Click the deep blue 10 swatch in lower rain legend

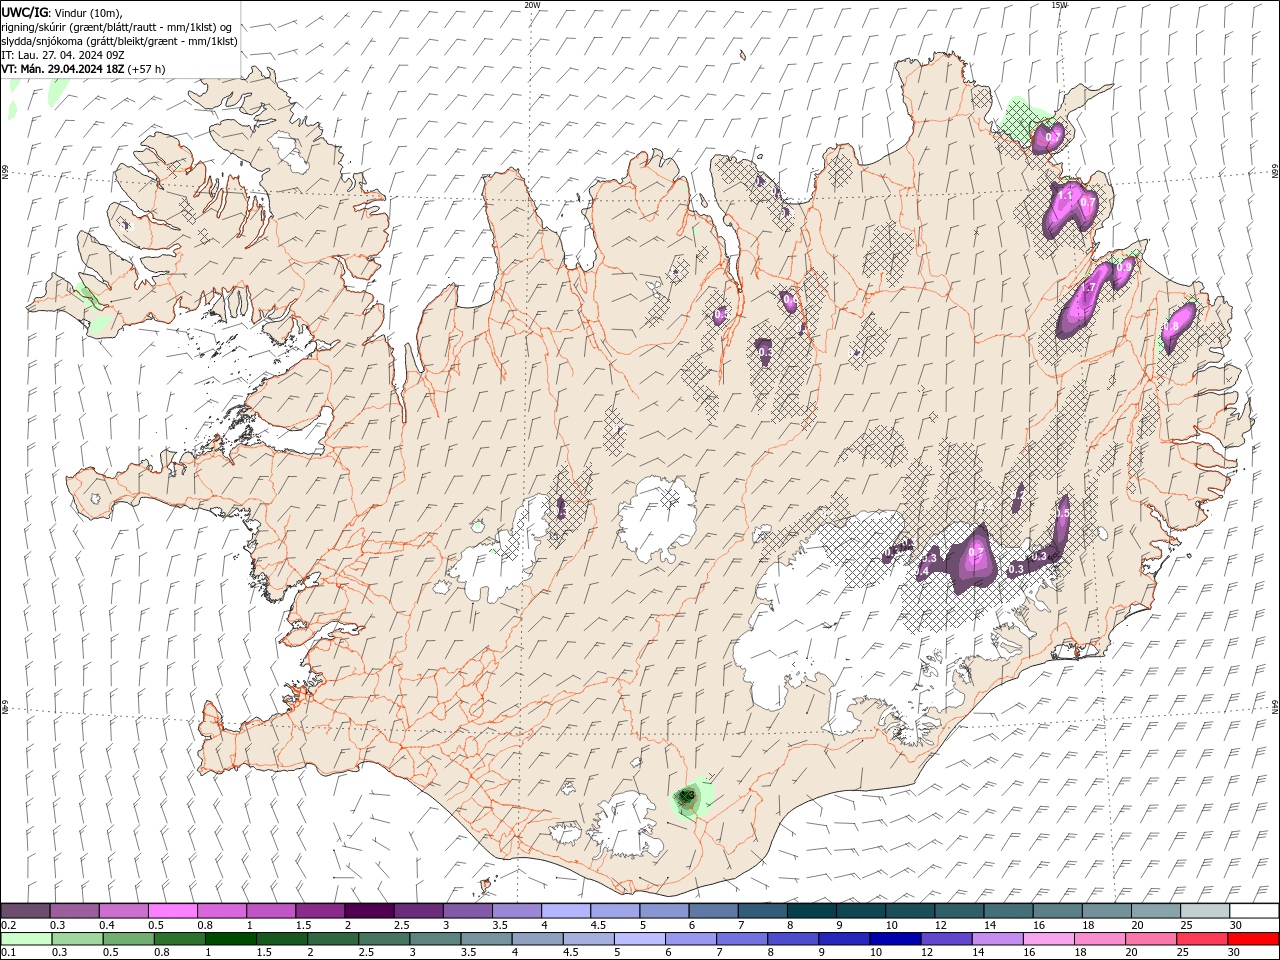click(x=895, y=939)
